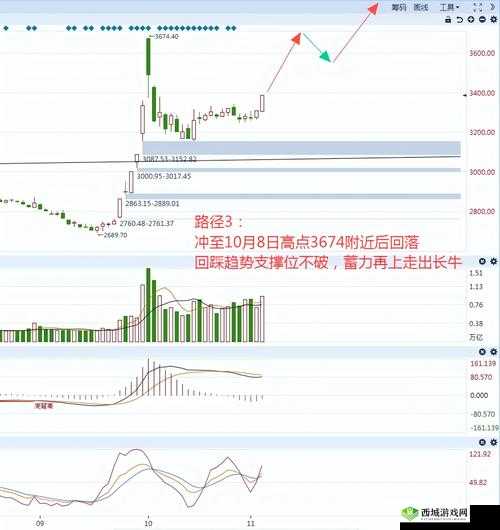Open the 画线 drawing tab
The height and width of the screenshot is (530, 500).
[421, 7]
